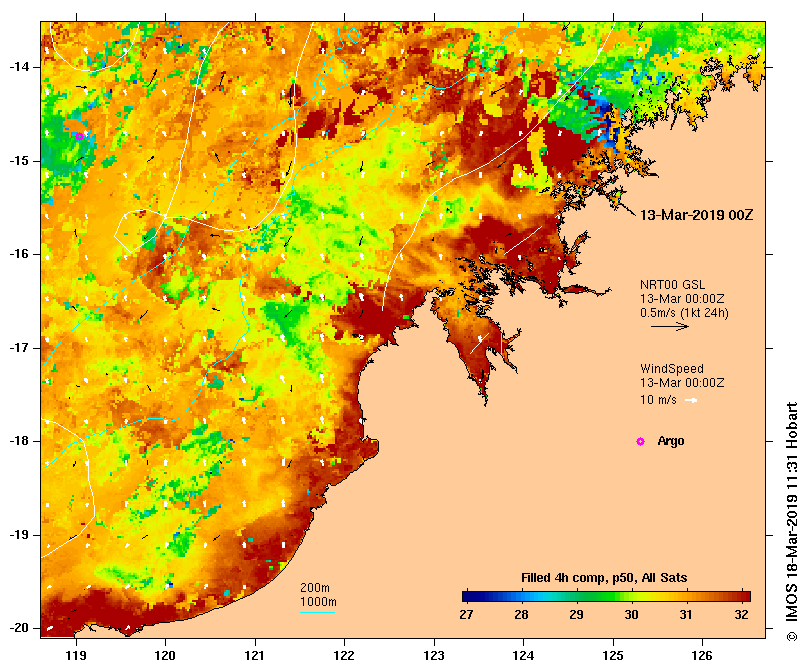Click longitude axis label '125'
The width and height of the screenshot is (809, 672).
613,655
